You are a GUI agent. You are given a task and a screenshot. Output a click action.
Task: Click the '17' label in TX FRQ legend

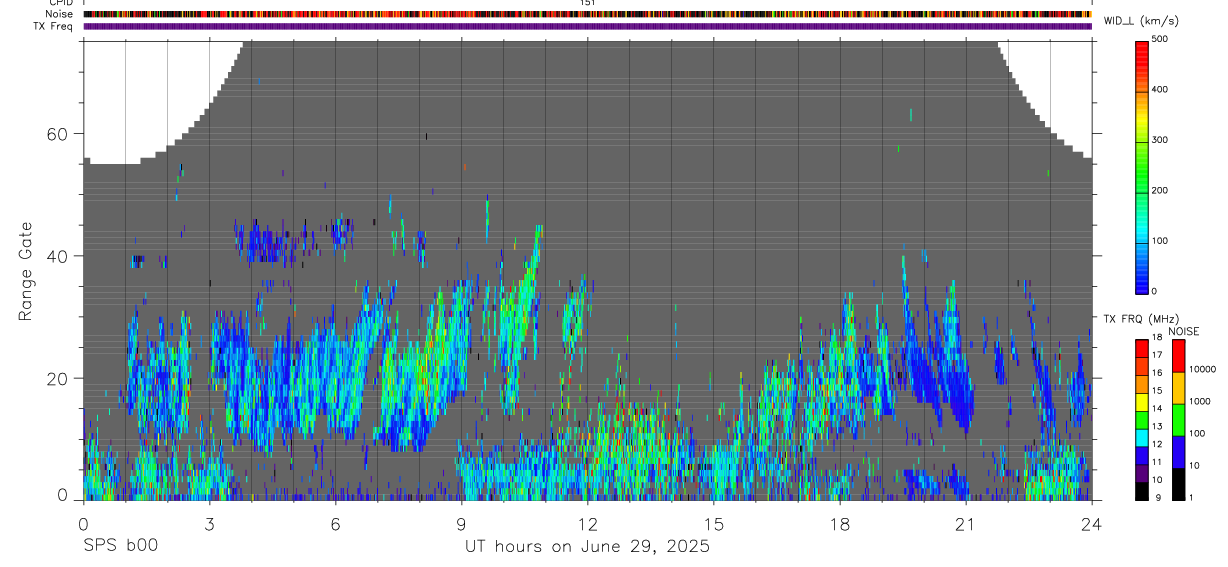click(1157, 355)
